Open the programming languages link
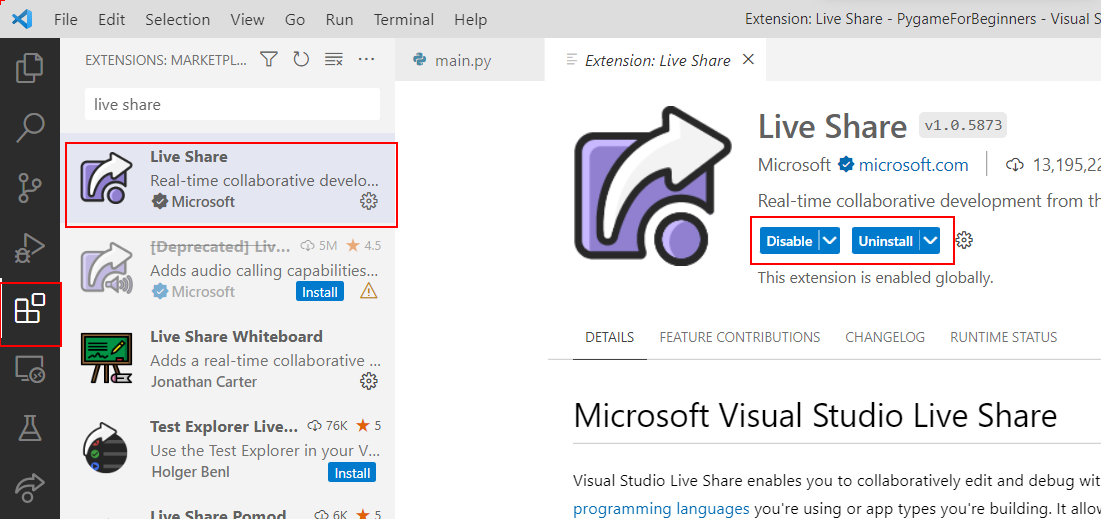Screen dimensions: 1101x519 point(661,508)
